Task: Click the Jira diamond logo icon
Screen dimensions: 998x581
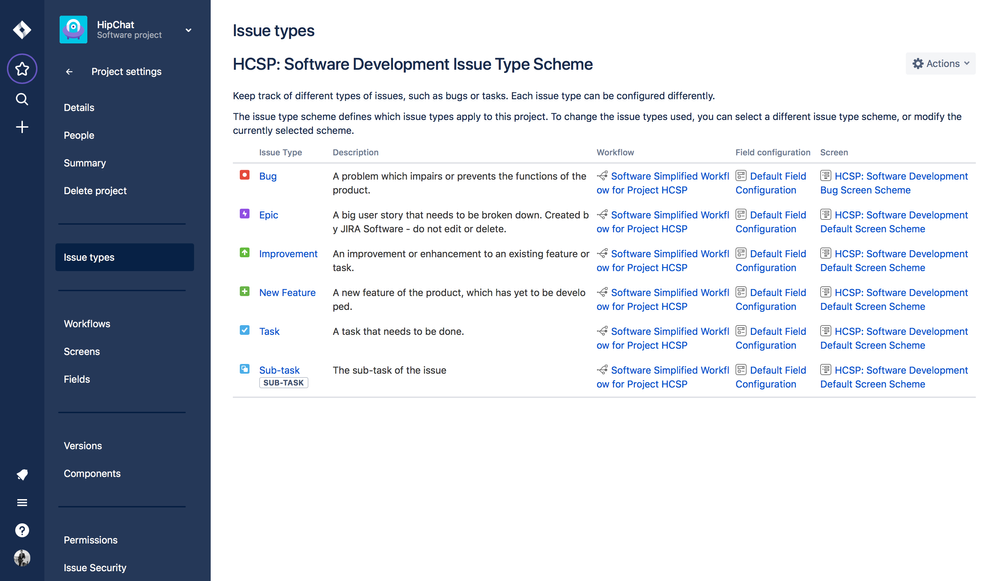Action: pyautogui.click(x=22, y=30)
